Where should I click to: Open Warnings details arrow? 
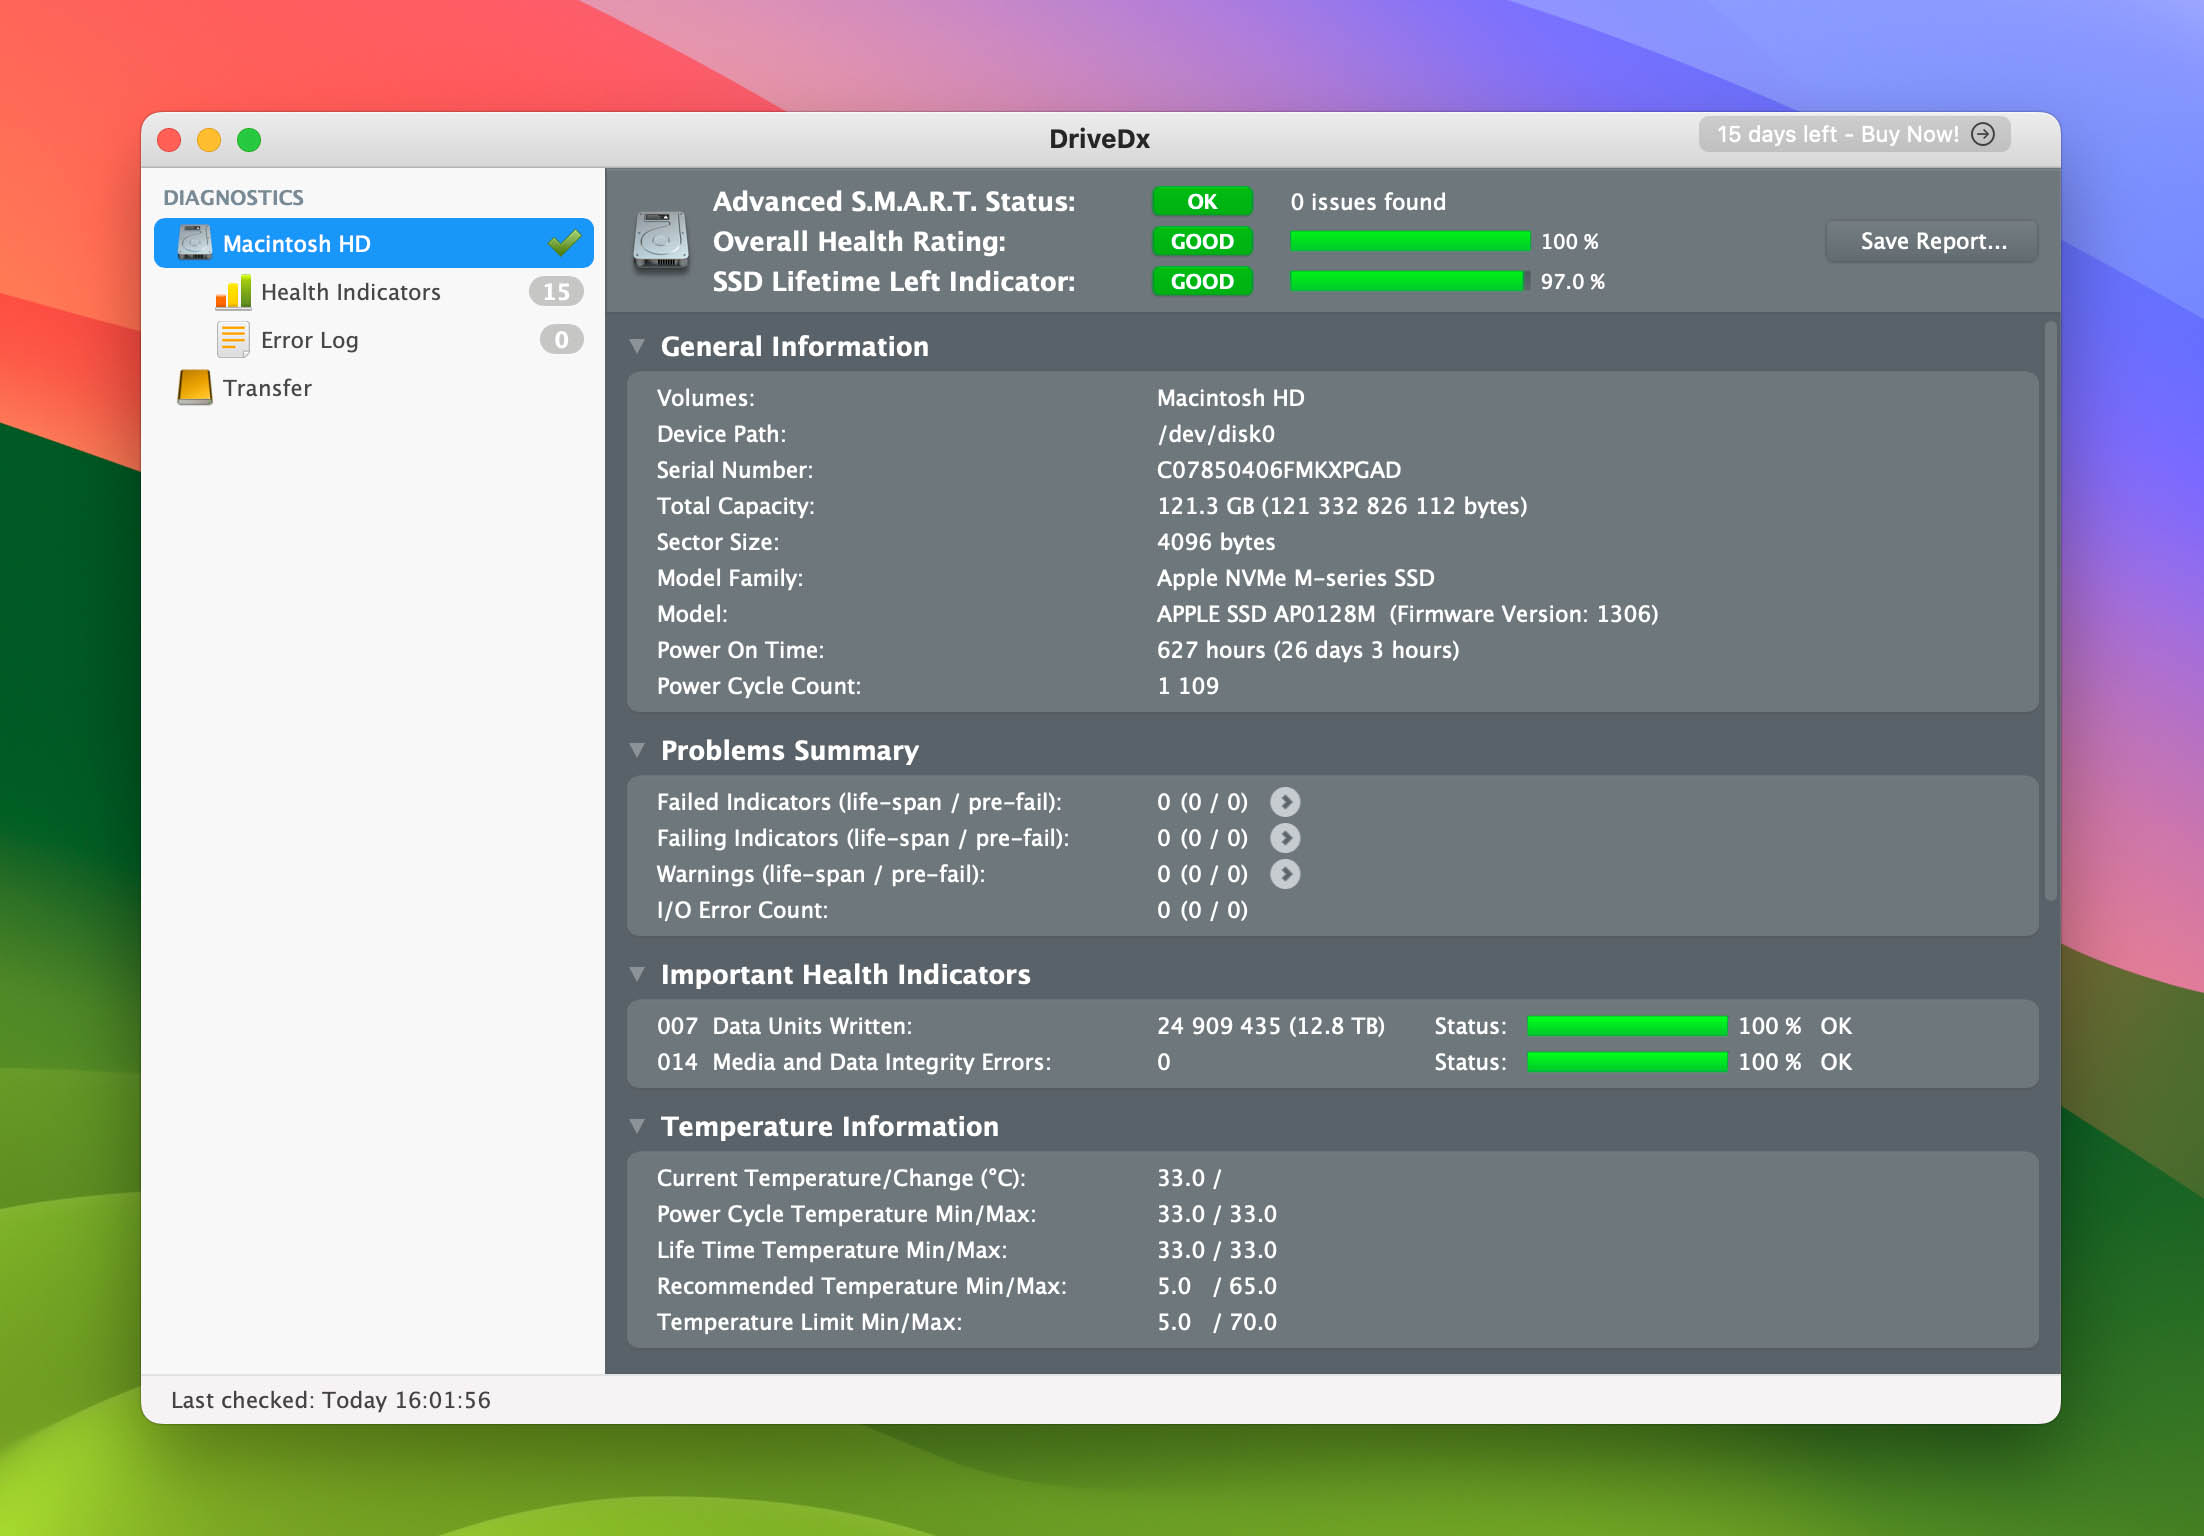click(1285, 874)
